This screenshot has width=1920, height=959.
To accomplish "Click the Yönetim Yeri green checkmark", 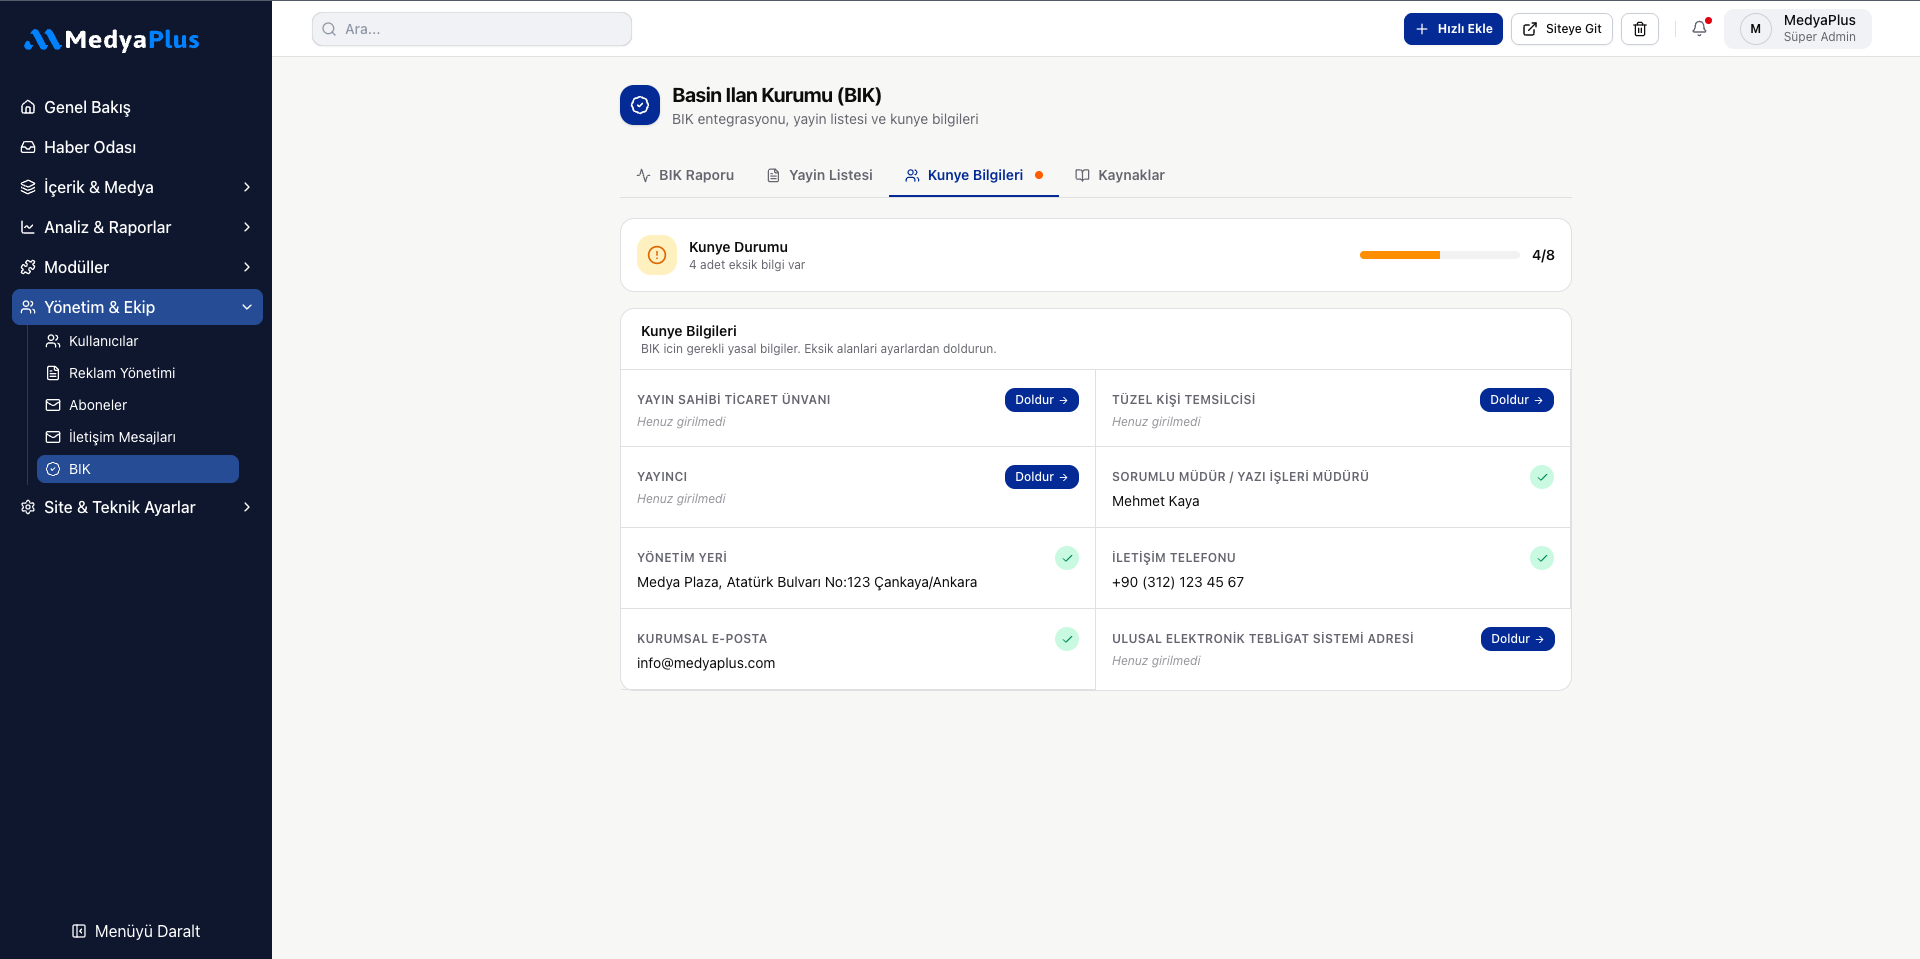I will coord(1067,558).
